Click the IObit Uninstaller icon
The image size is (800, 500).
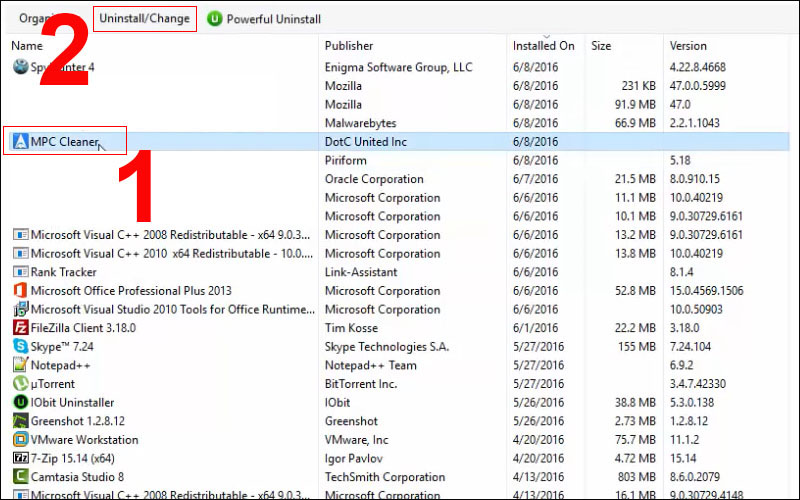pos(20,402)
